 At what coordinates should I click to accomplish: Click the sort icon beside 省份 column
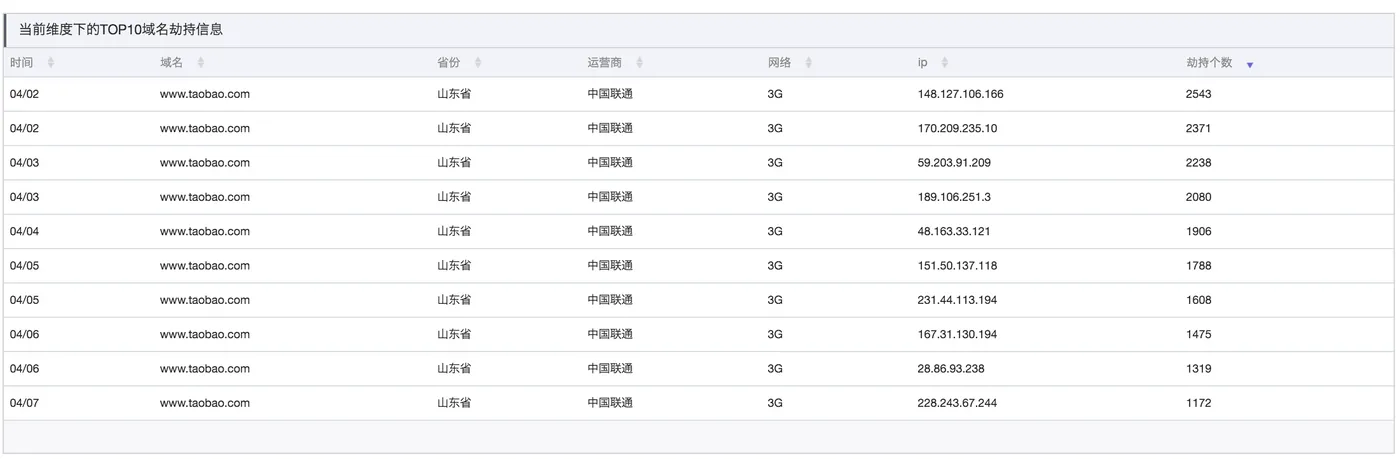click(478, 63)
